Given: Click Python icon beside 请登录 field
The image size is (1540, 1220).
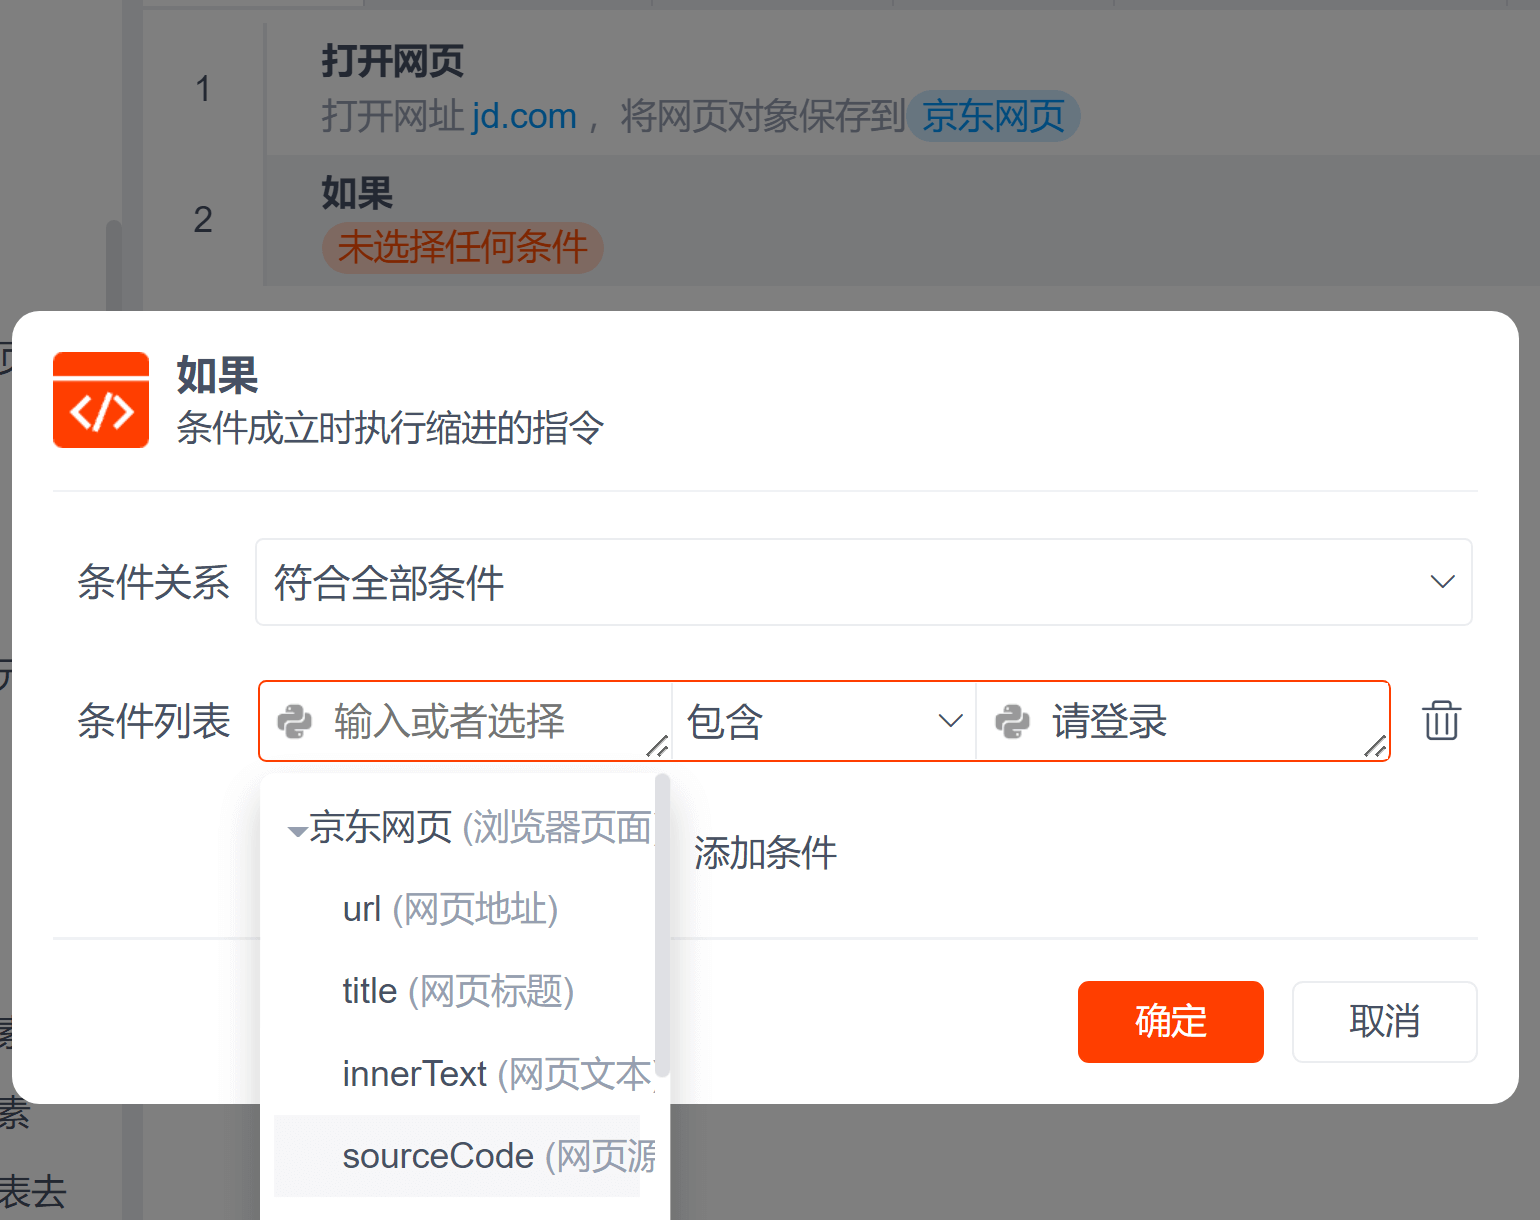Looking at the screenshot, I should pyautogui.click(x=1012, y=722).
